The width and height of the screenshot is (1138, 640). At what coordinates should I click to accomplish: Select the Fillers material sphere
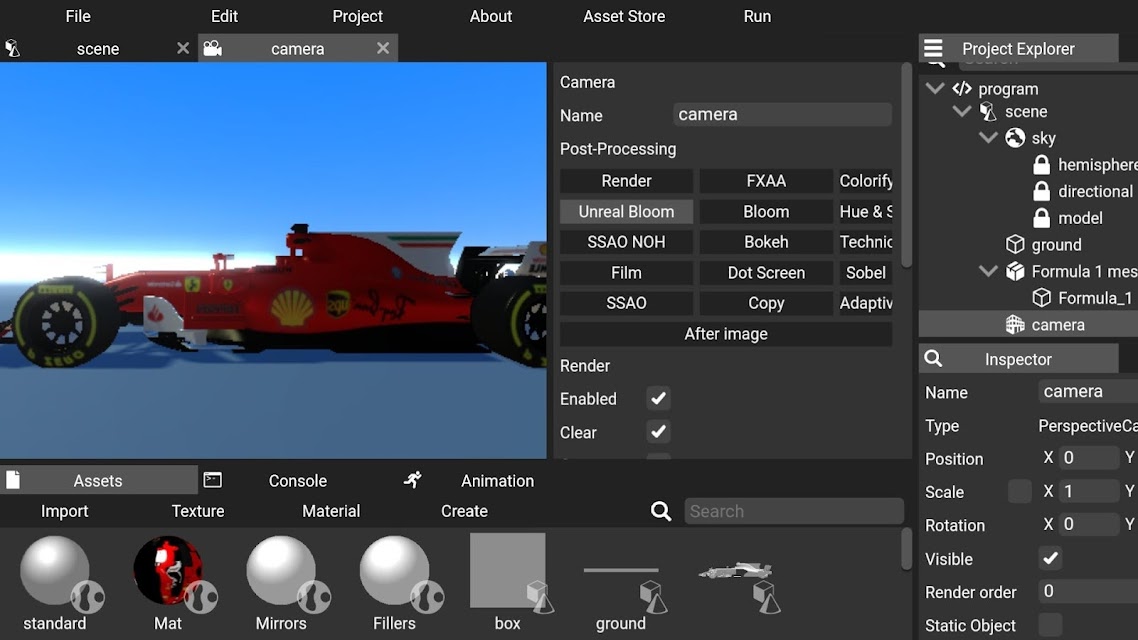pos(395,570)
